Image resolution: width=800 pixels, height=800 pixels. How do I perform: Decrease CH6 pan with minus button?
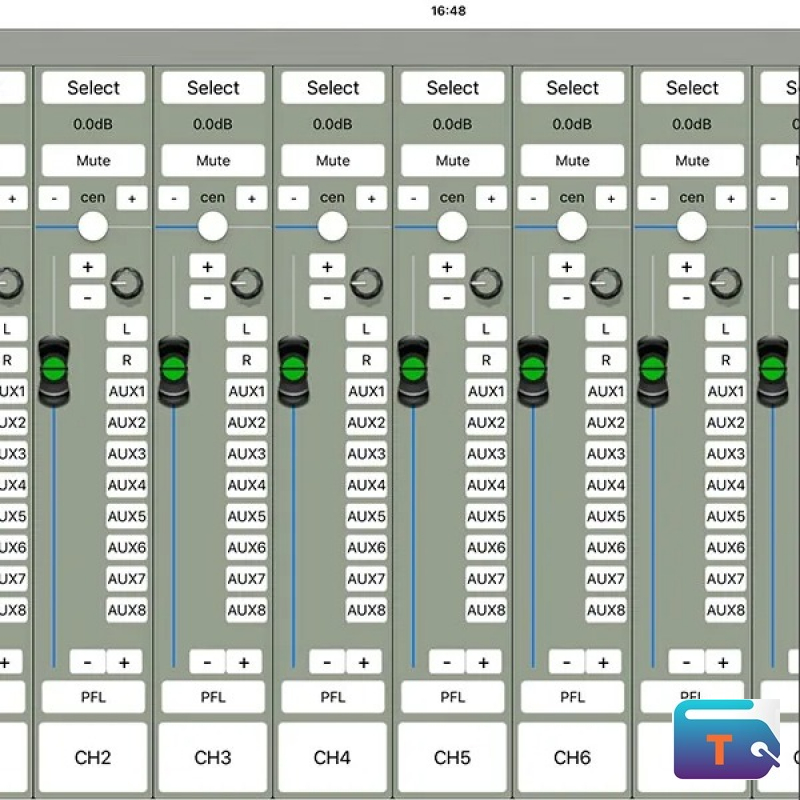[533, 198]
